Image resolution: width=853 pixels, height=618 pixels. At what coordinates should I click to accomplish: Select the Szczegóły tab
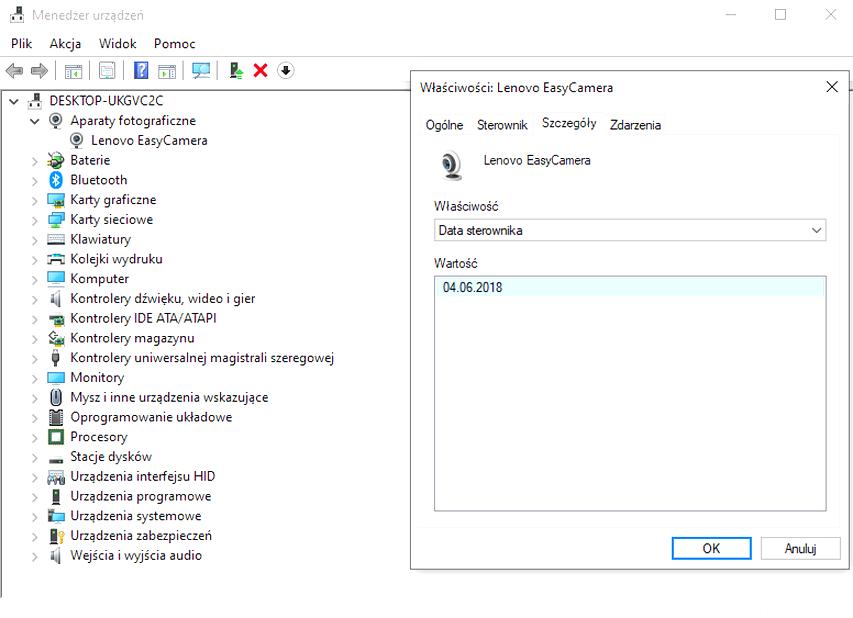(x=569, y=123)
